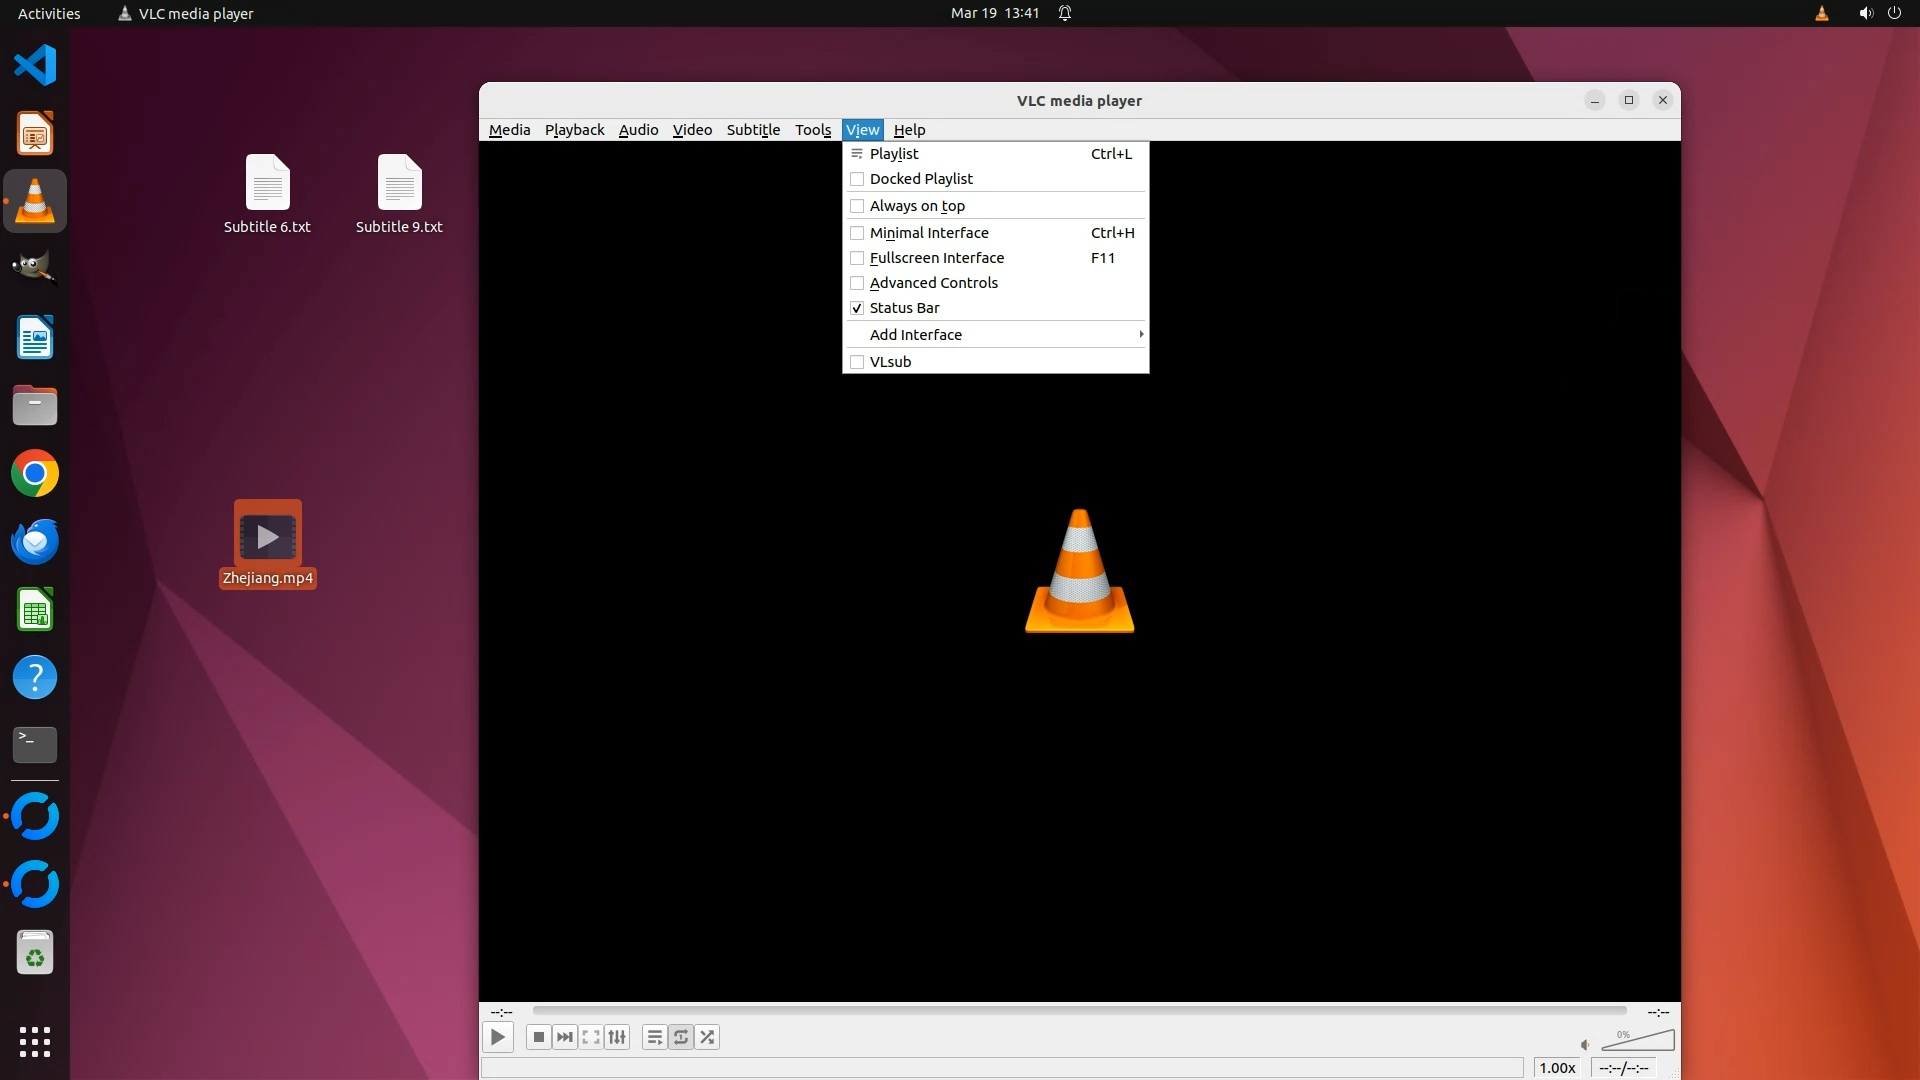Open the Tools menu
Viewport: 1920px width, 1080px height.
pyautogui.click(x=812, y=130)
